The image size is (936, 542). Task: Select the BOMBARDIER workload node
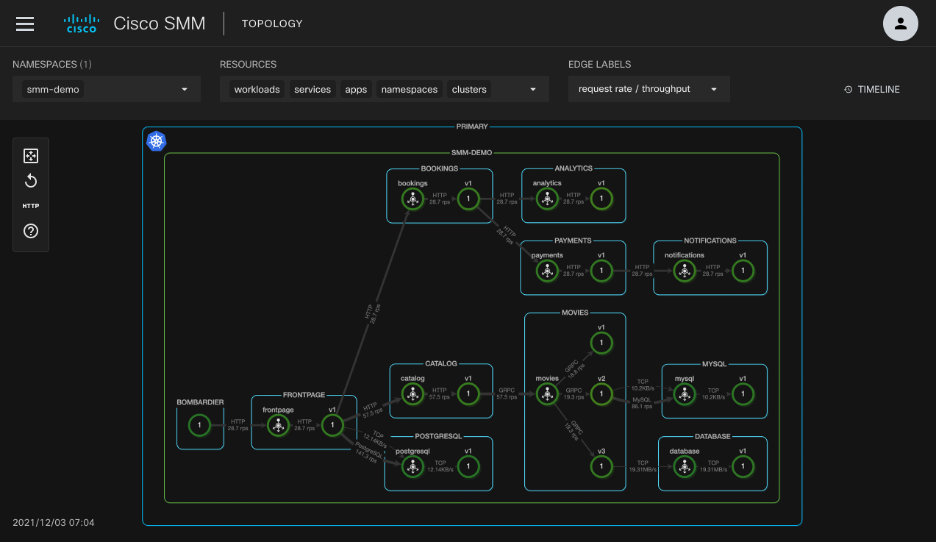[199, 427]
